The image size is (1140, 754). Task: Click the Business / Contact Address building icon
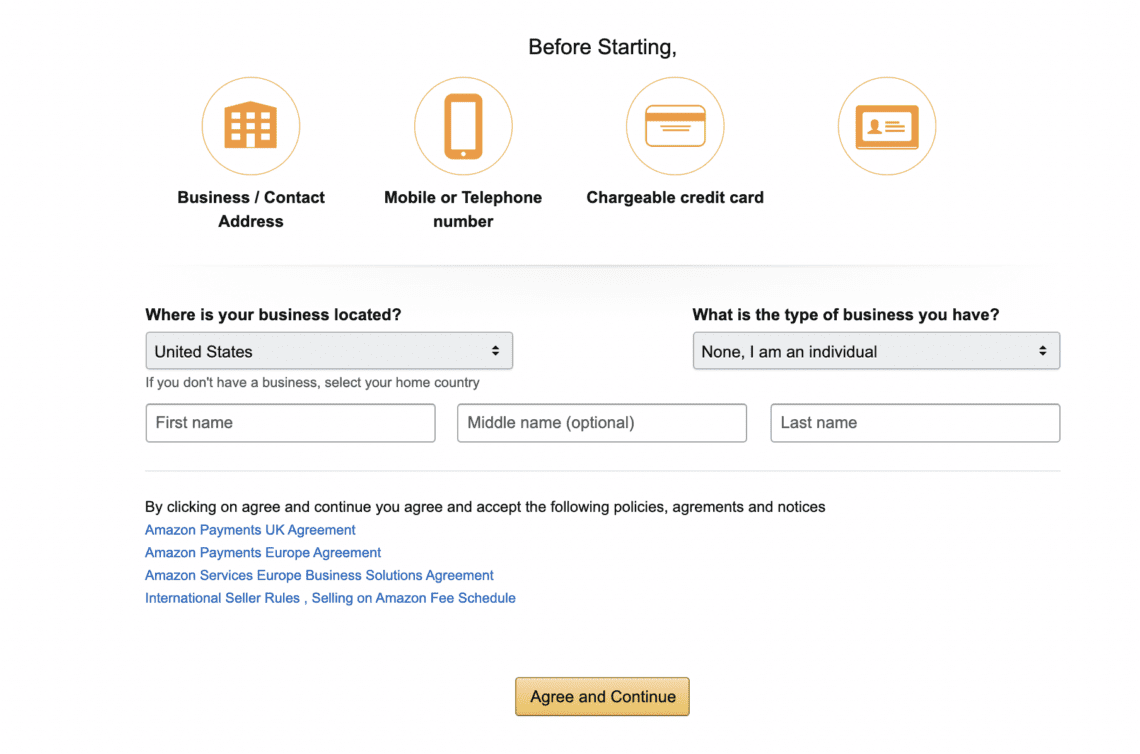250,126
